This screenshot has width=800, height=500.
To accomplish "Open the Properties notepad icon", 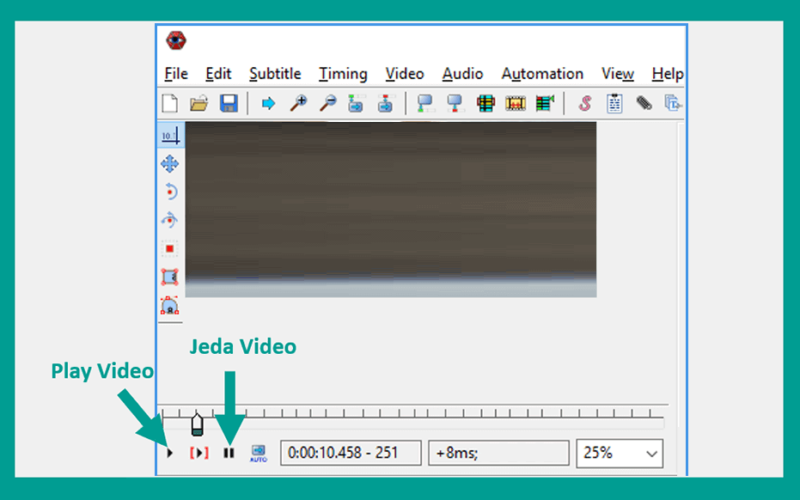I will pyautogui.click(x=614, y=104).
